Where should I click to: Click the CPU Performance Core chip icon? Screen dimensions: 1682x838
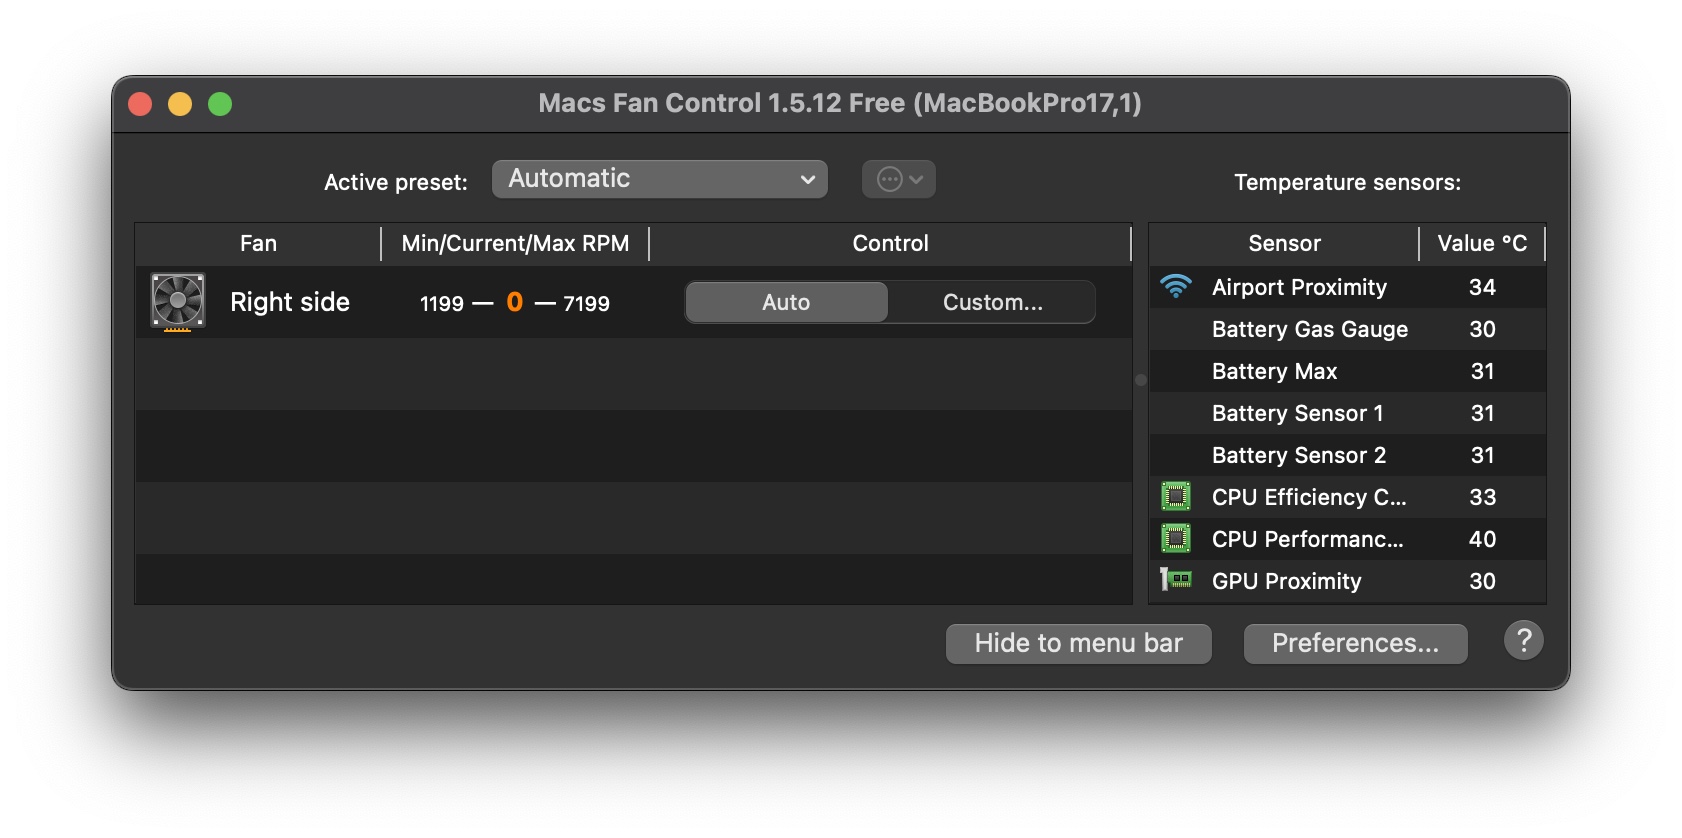pos(1176,538)
